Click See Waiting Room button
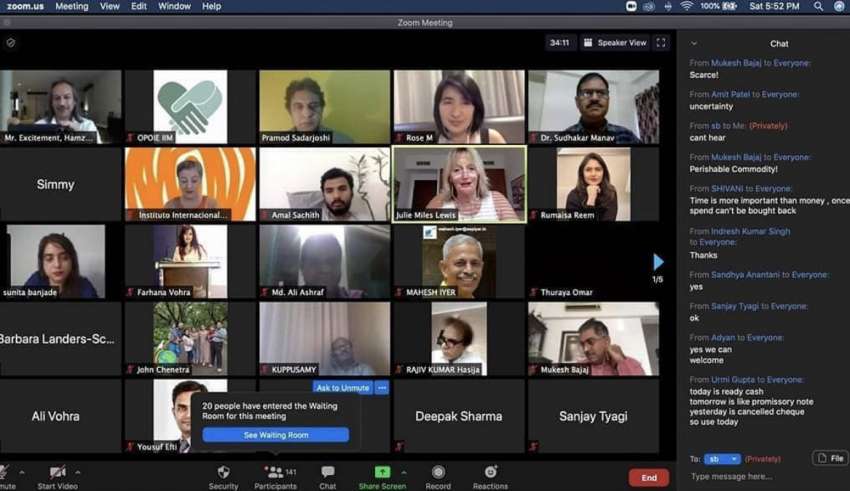The image size is (850, 491). pos(276,435)
